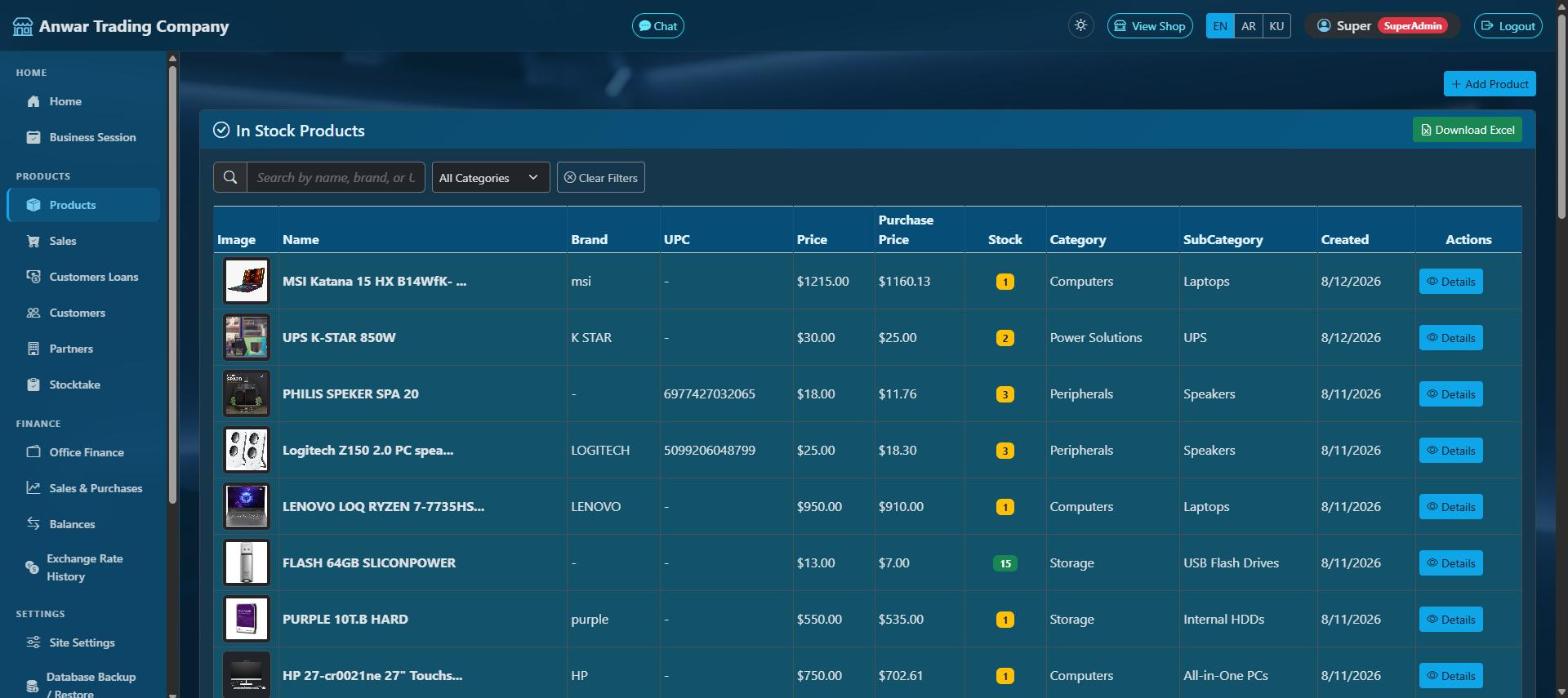Click the Database Backup / Restore icon
The height and width of the screenshot is (698, 1568).
pos(31,686)
